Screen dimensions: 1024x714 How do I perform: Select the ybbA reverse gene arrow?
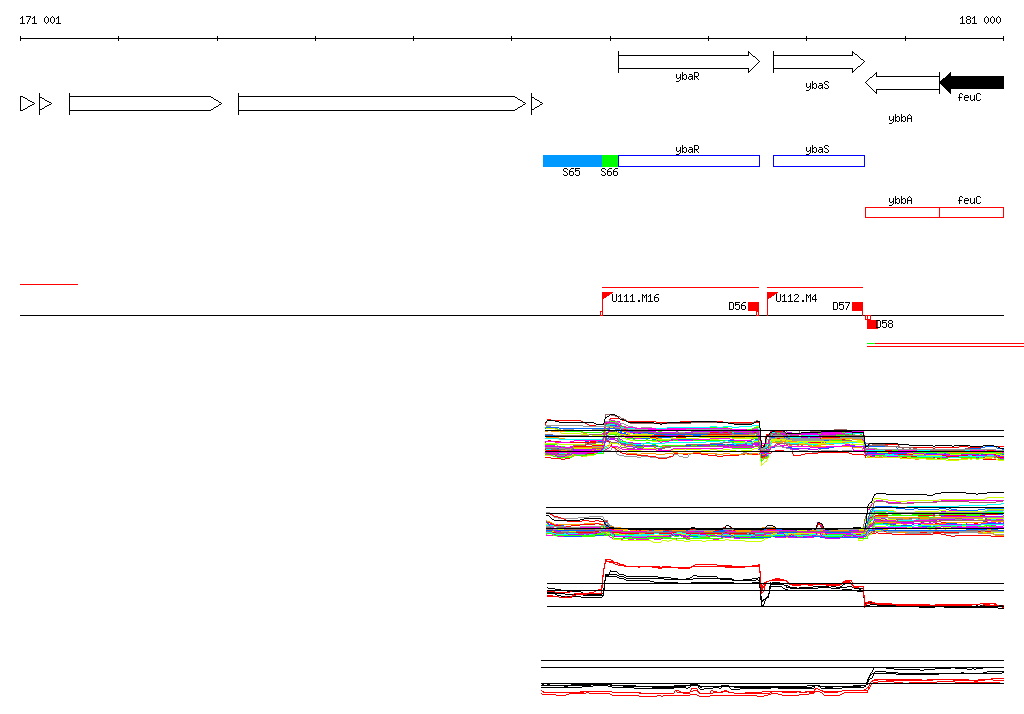pyautogui.click(x=903, y=83)
